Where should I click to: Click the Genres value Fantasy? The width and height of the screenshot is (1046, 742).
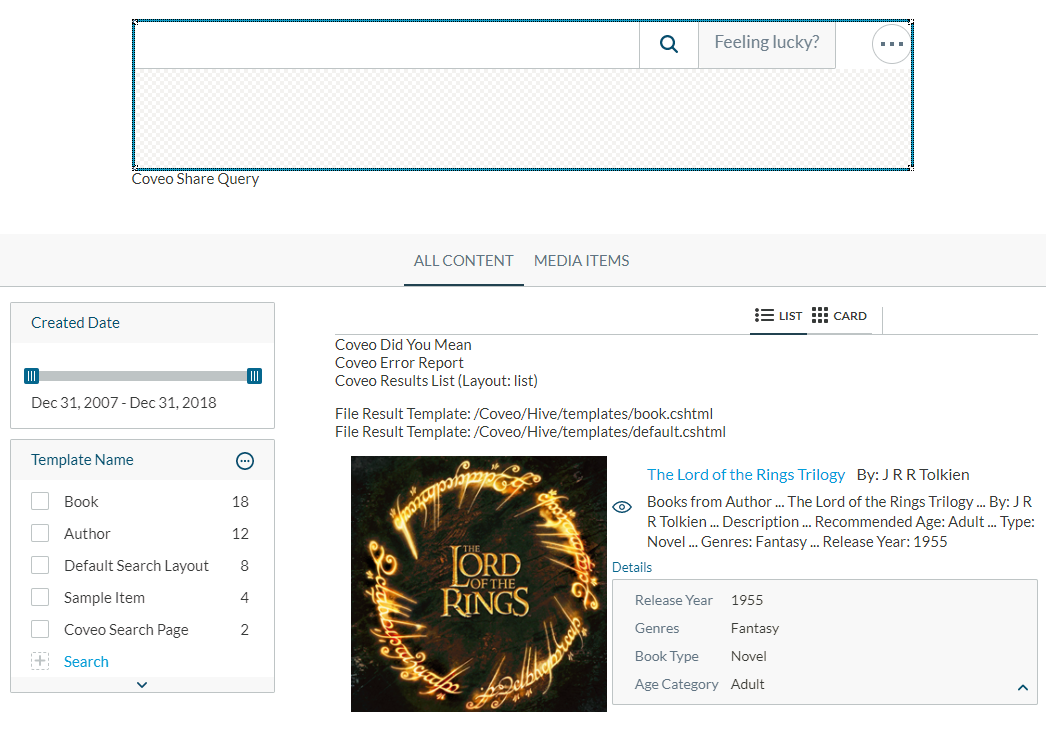click(755, 628)
